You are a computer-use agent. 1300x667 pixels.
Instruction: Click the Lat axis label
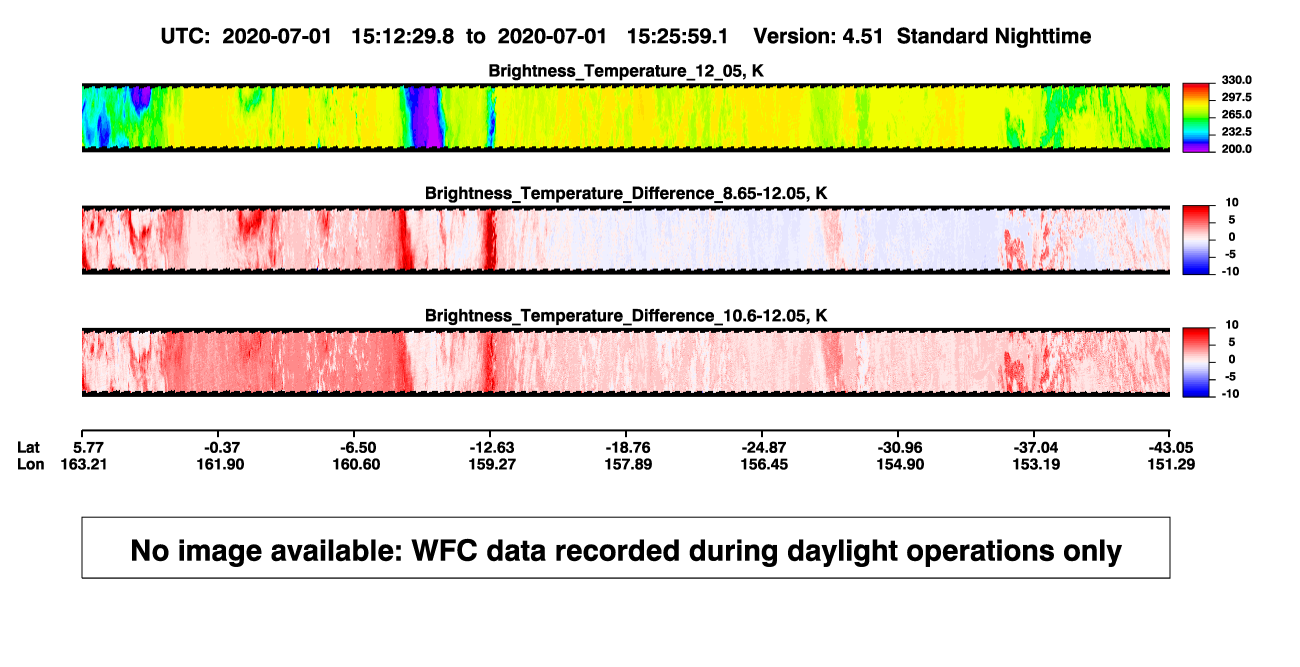click(29, 447)
